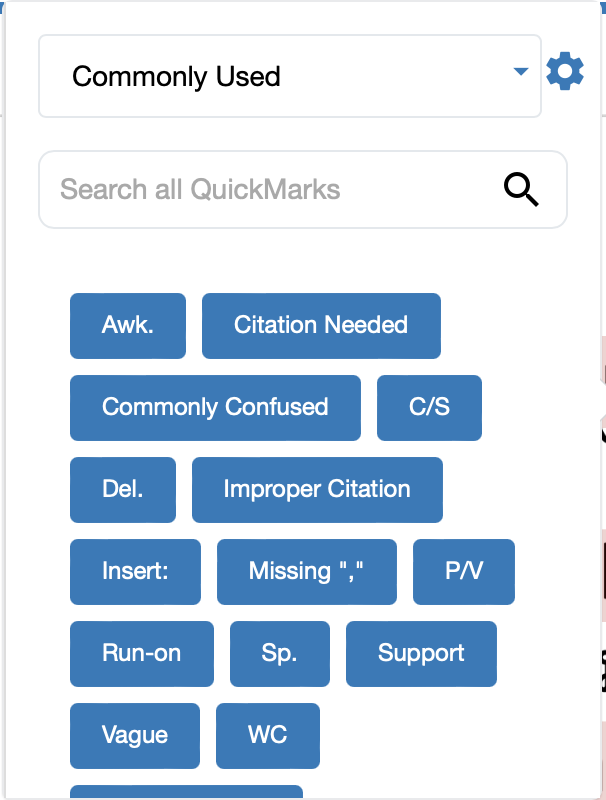606x800 pixels.
Task: Select the Awk. QuickMark
Action: (x=128, y=325)
